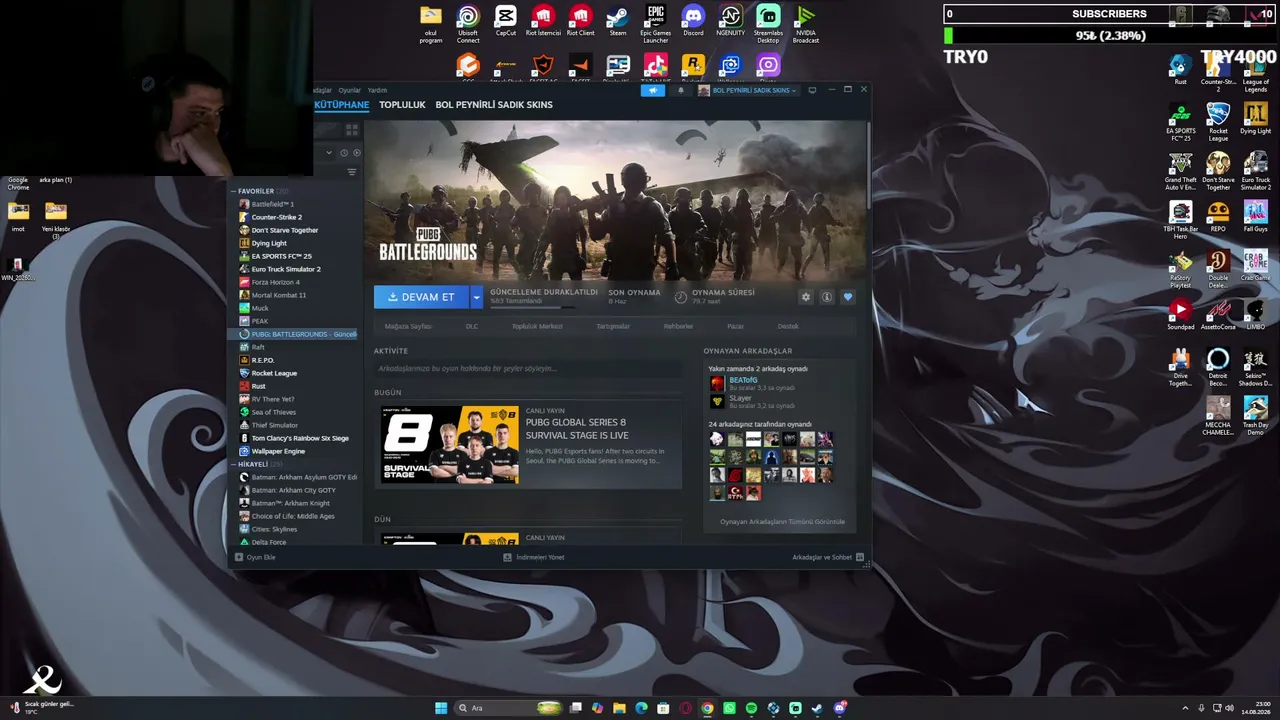The height and width of the screenshot is (720, 1280).
Task: Select Tom Clancy's Rainbow Six Siege
Action: point(298,438)
